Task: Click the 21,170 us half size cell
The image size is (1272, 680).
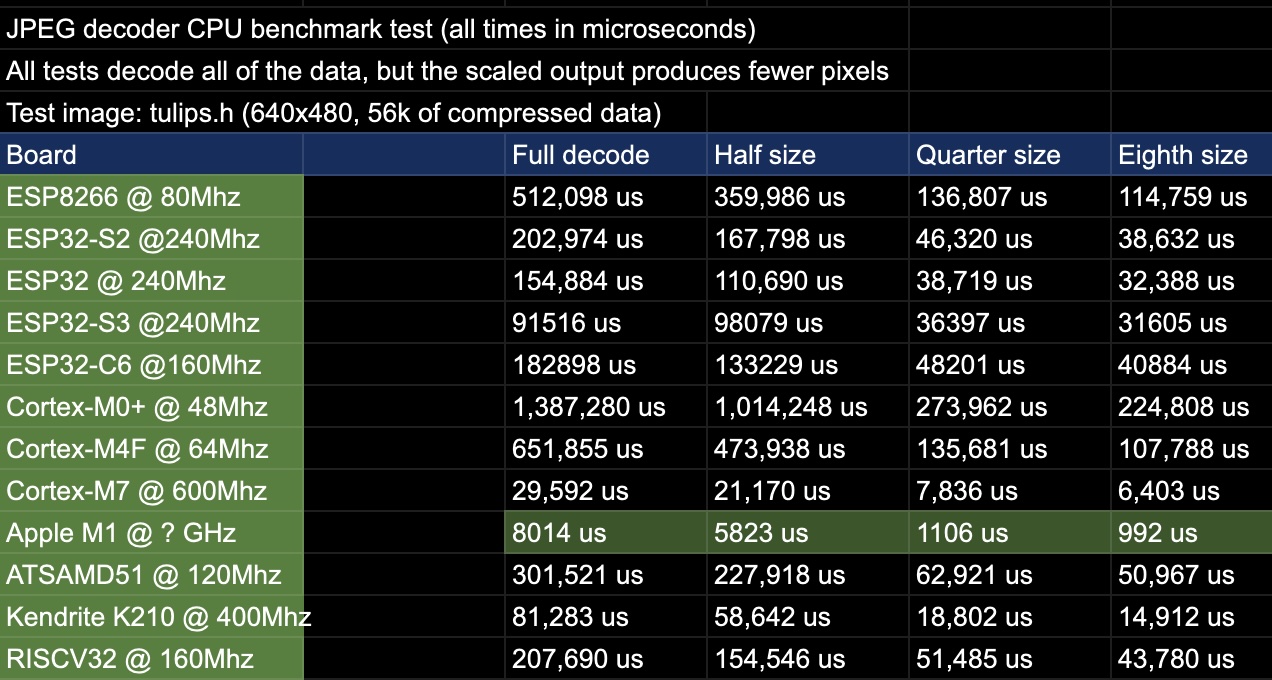Action: [807, 491]
